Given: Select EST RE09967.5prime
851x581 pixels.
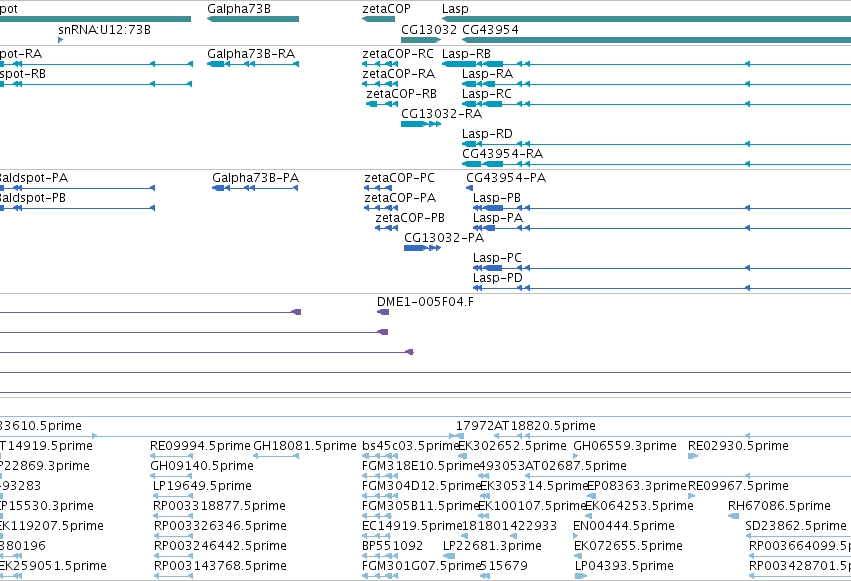Looking at the screenshot, I should point(738,486).
